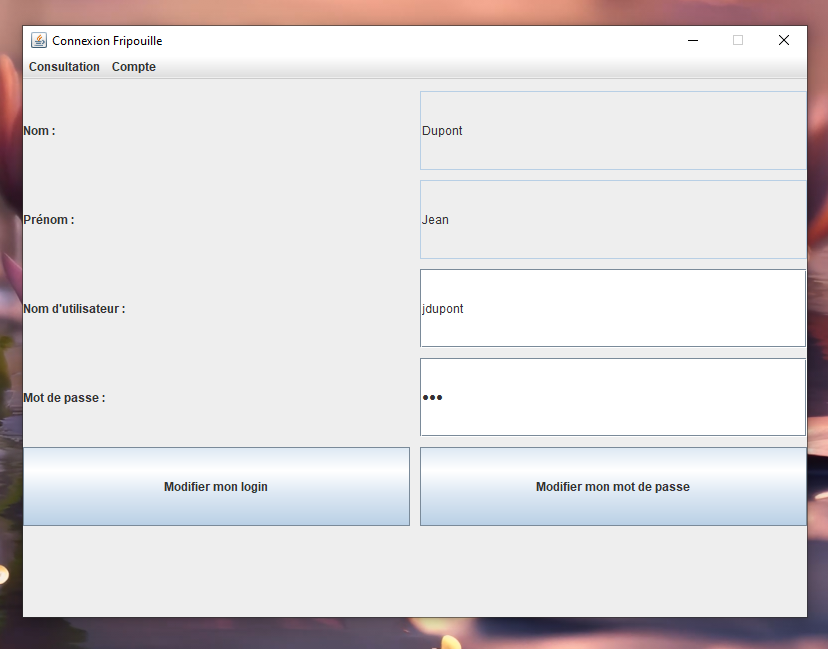Focus the Mot de passe password field
This screenshot has width=828, height=649.
click(612, 398)
